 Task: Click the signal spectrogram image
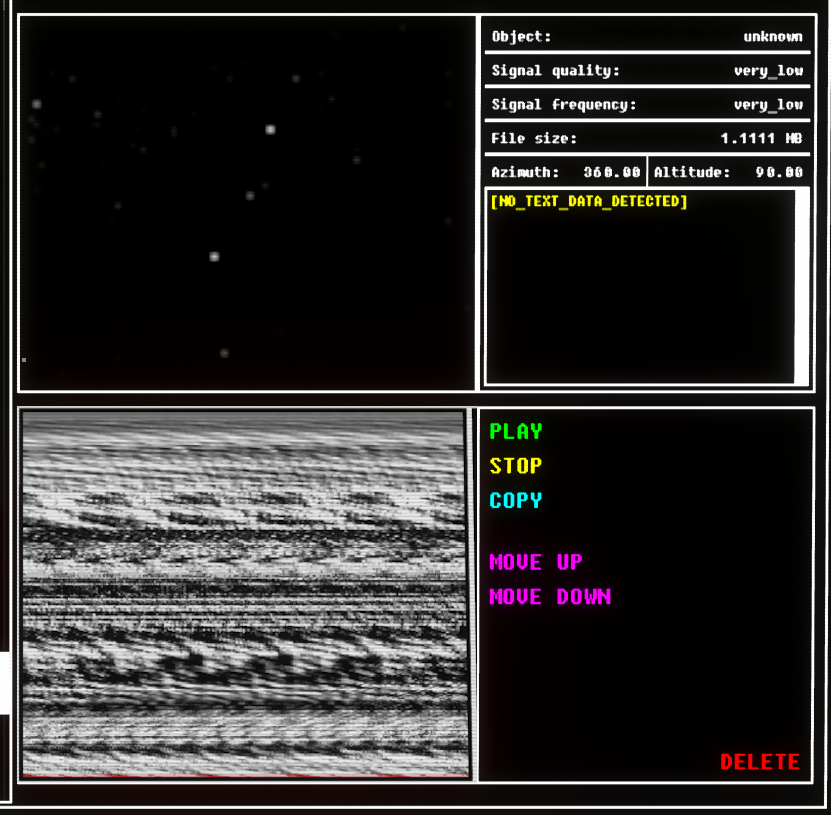click(245, 592)
